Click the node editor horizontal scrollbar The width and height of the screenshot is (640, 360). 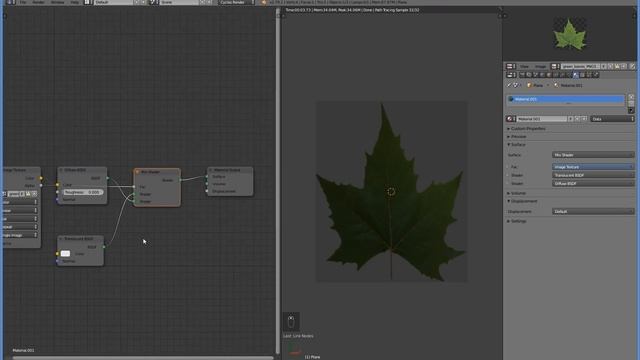pos(143,358)
